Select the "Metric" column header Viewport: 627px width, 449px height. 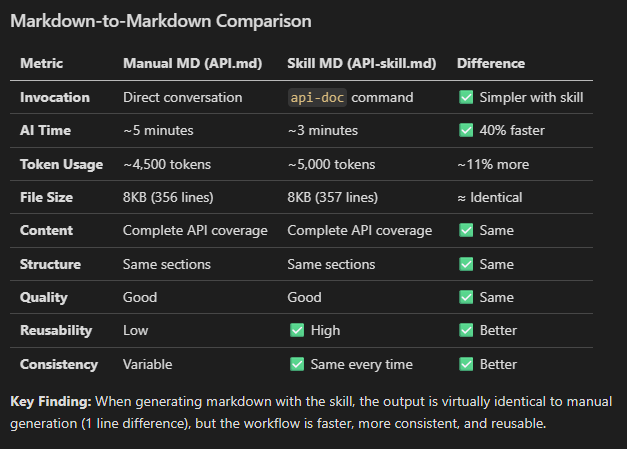tap(41, 63)
